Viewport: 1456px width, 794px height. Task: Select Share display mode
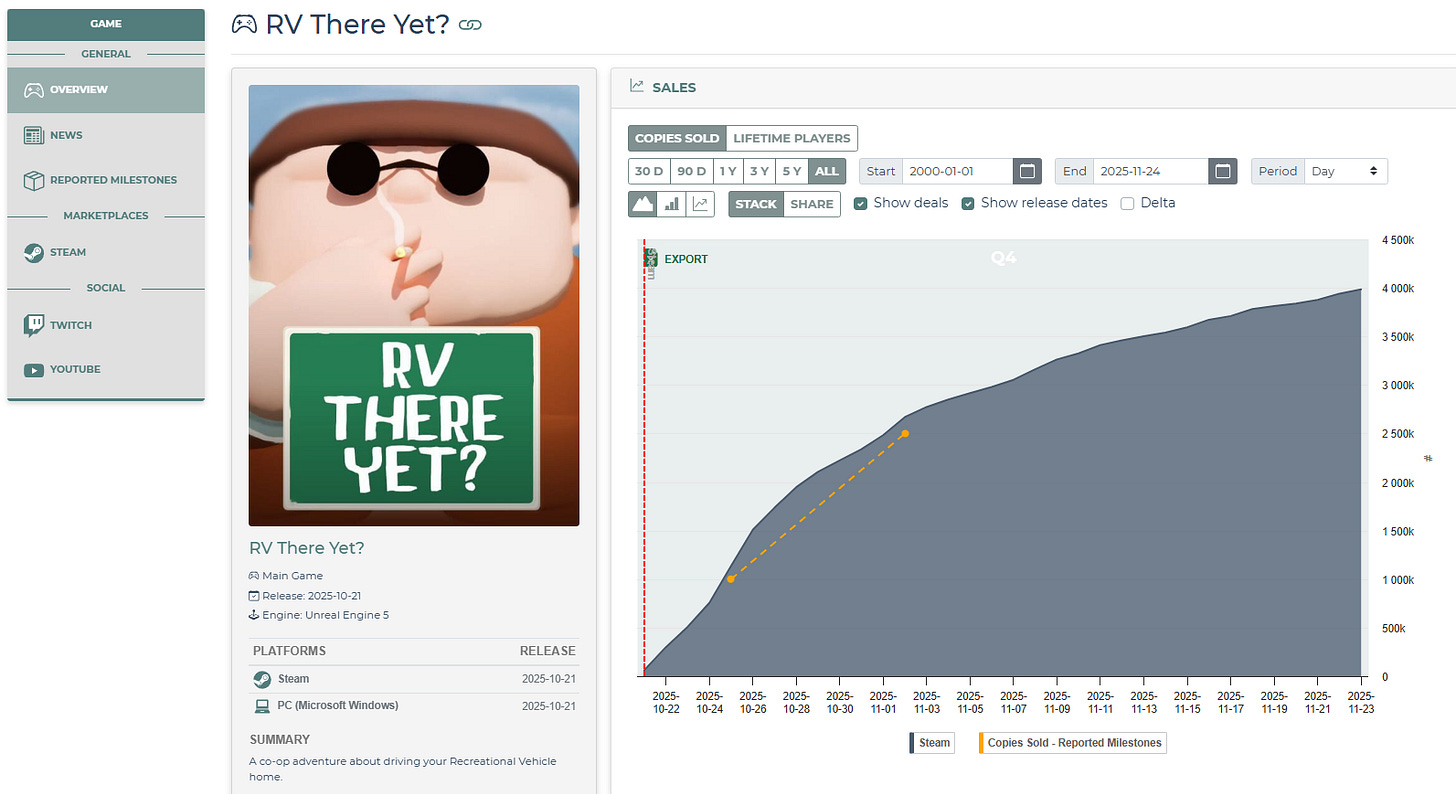coord(812,204)
